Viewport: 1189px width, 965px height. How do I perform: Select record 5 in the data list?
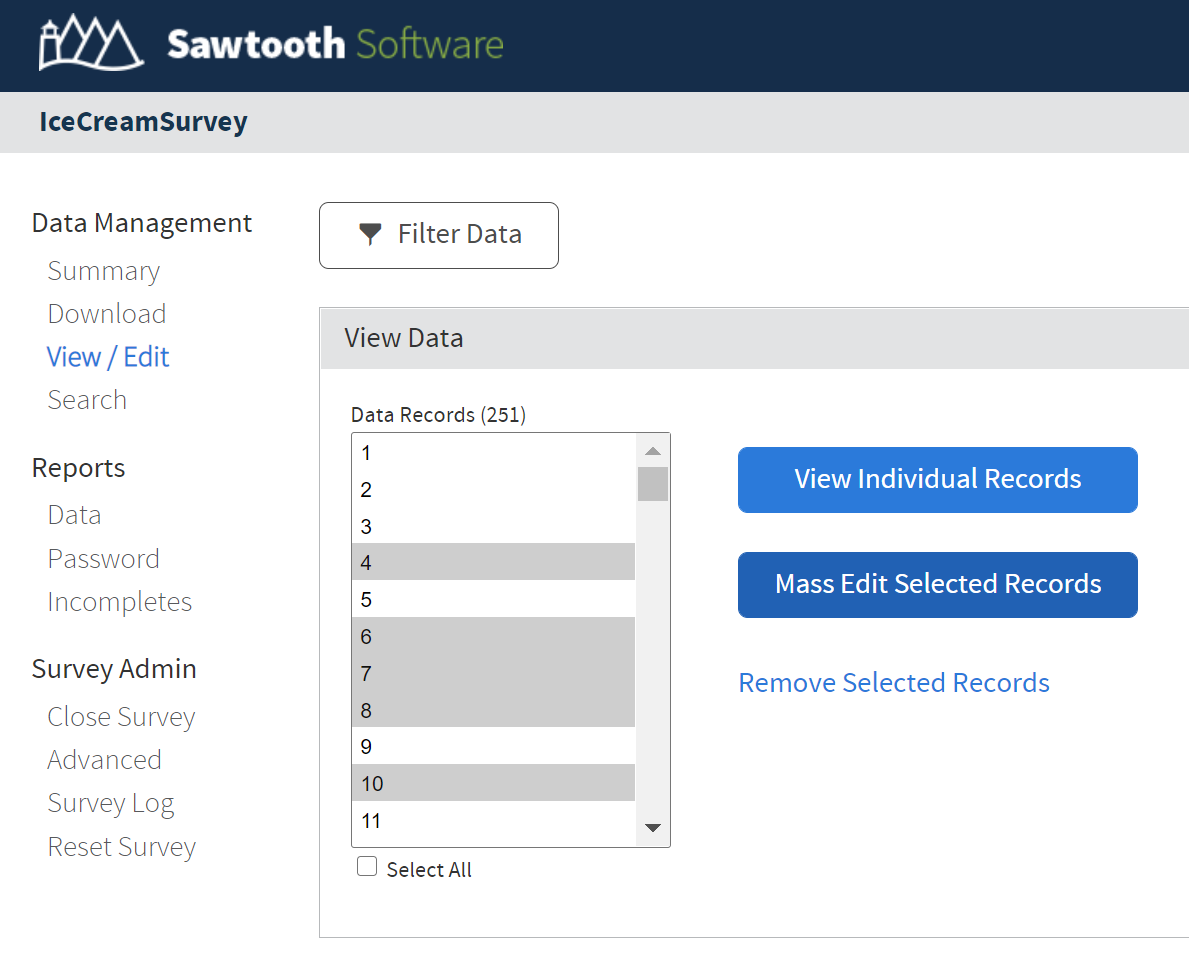(493, 600)
